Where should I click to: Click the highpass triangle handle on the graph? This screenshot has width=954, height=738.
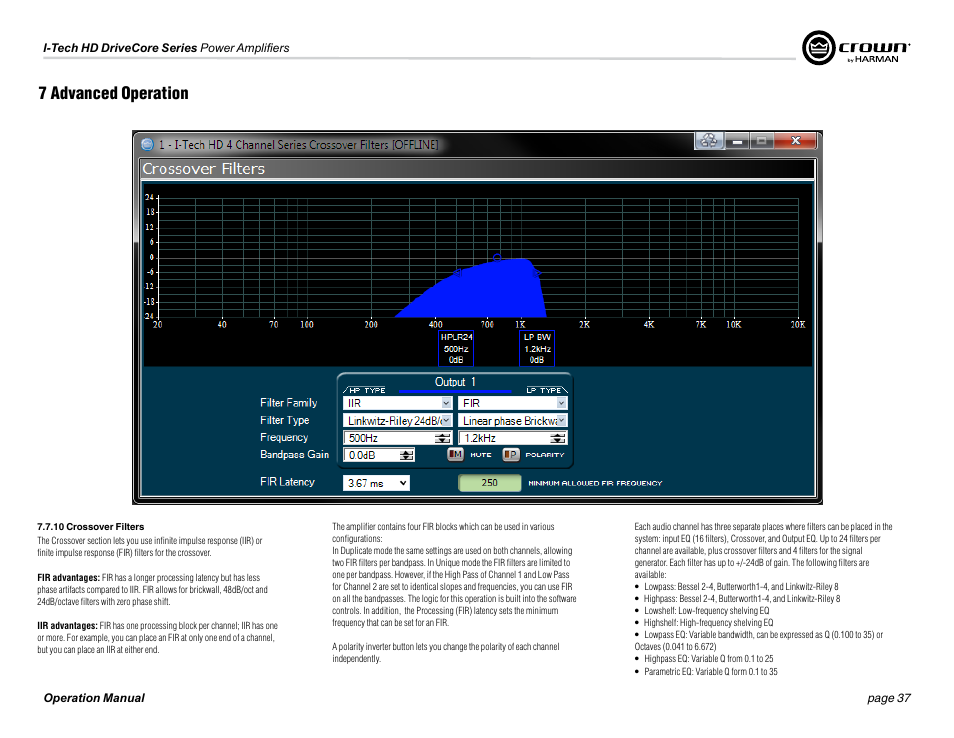coord(458,273)
